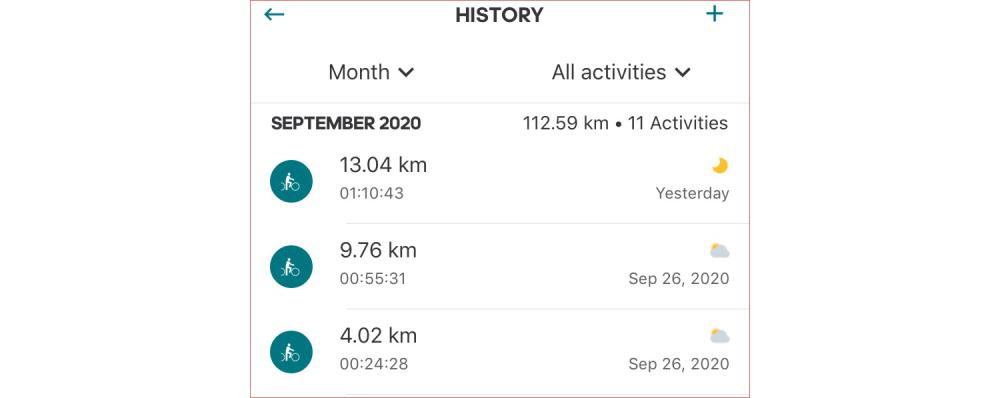Add a new activity with plus icon

(x=714, y=13)
